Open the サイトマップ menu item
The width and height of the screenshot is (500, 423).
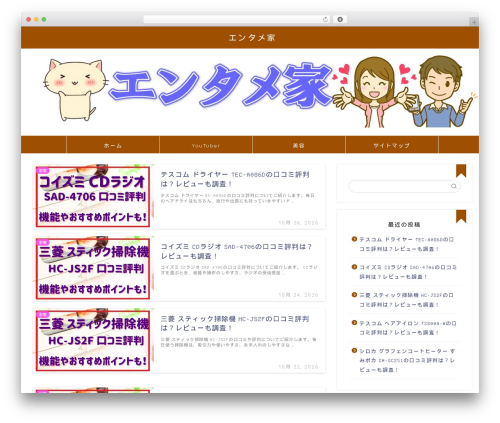pos(392,145)
